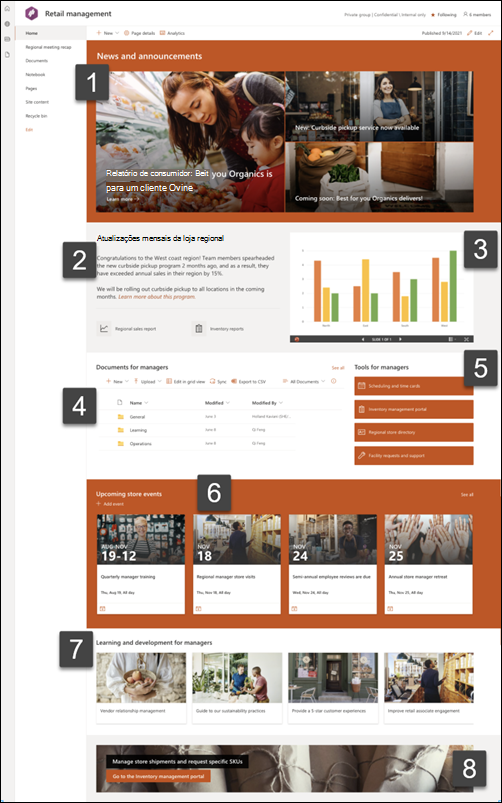Click Learn more on consumer report story
The image size is (502, 803).
122,199
